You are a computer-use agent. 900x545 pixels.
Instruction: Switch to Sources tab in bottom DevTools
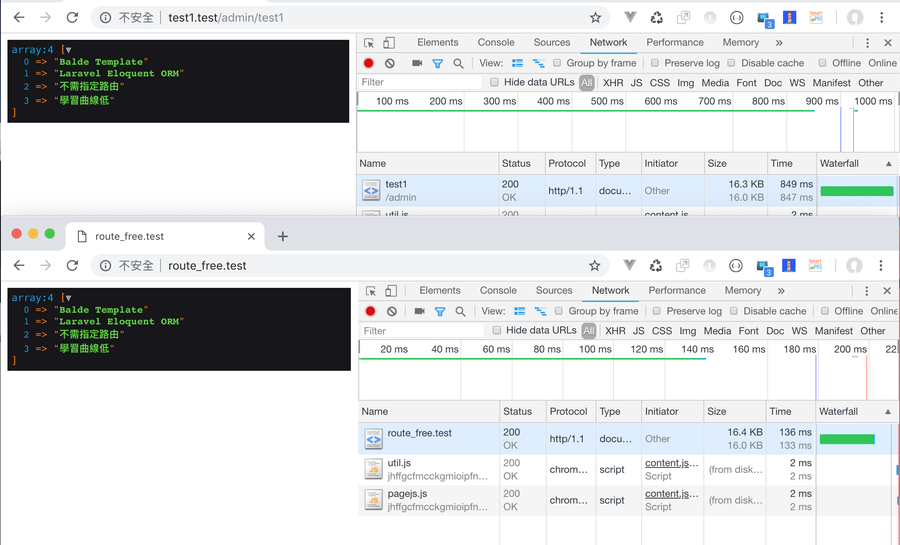tap(554, 290)
